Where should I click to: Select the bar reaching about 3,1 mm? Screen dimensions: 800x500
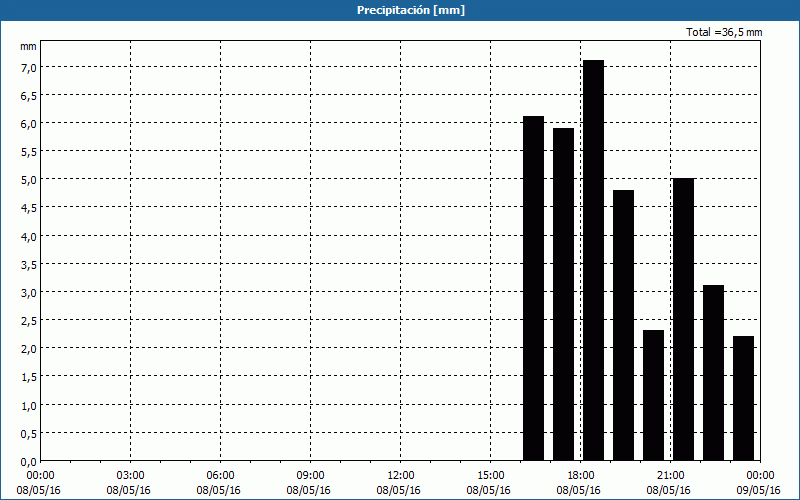[x=713, y=373]
